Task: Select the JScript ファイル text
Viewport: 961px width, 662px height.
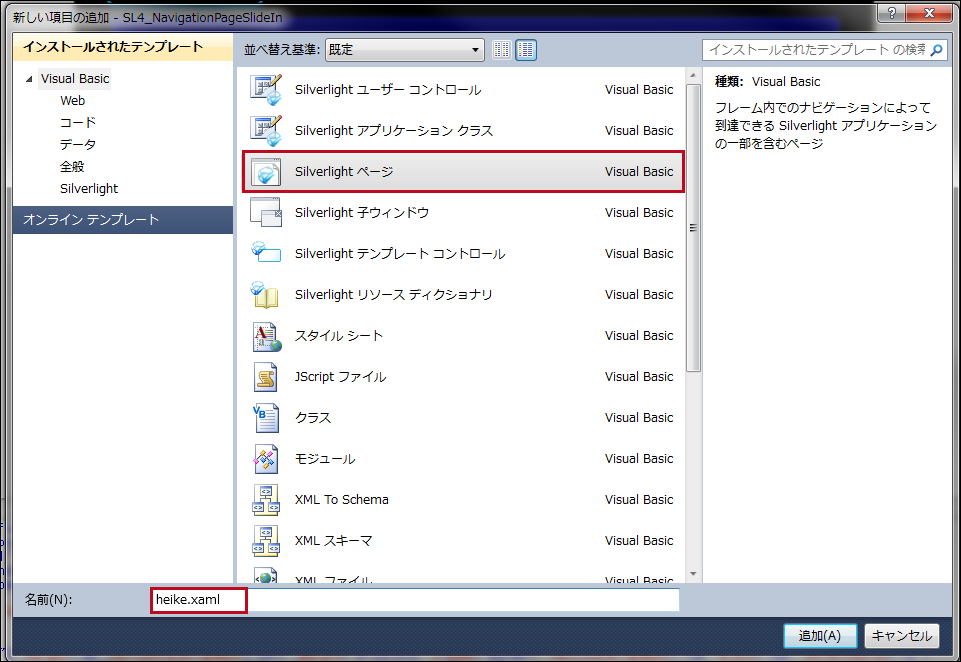Action: coord(340,377)
